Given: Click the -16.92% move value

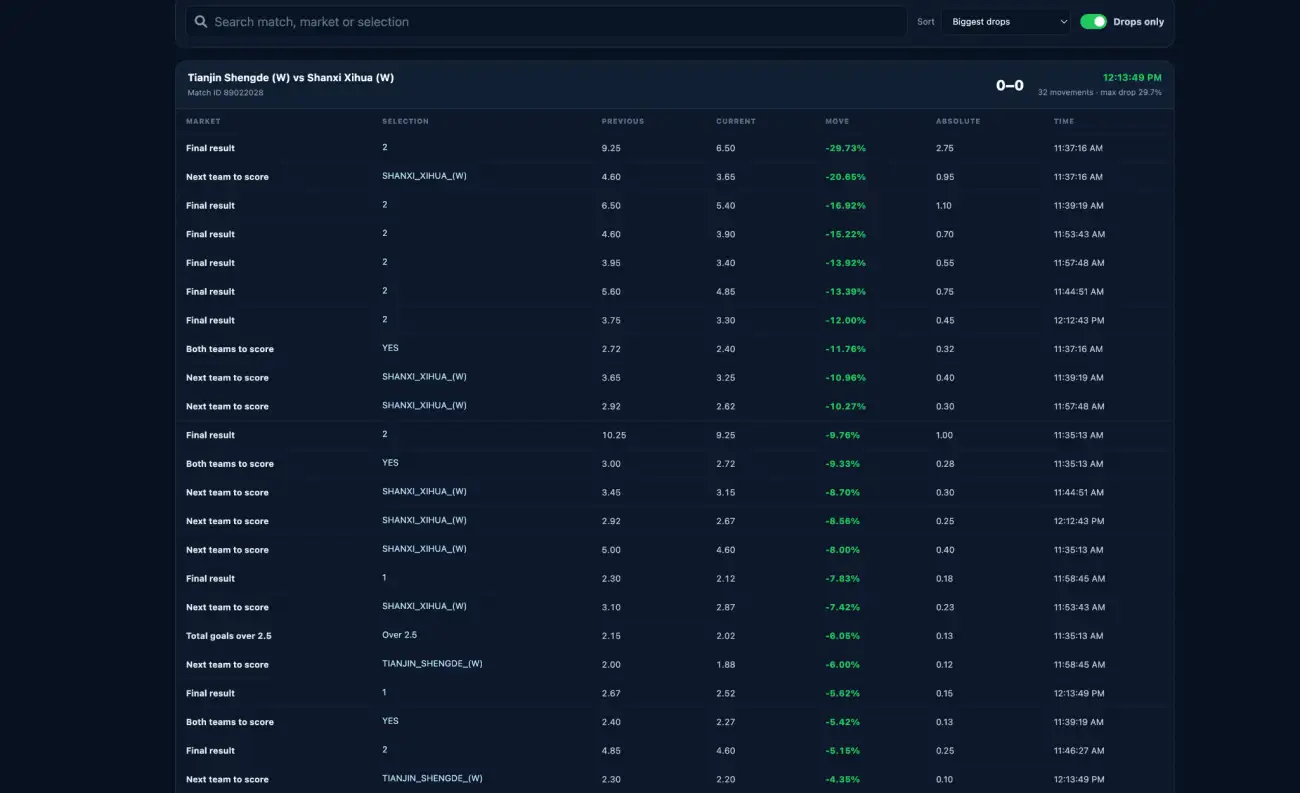Looking at the screenshot, I should [x=846, y=205].
